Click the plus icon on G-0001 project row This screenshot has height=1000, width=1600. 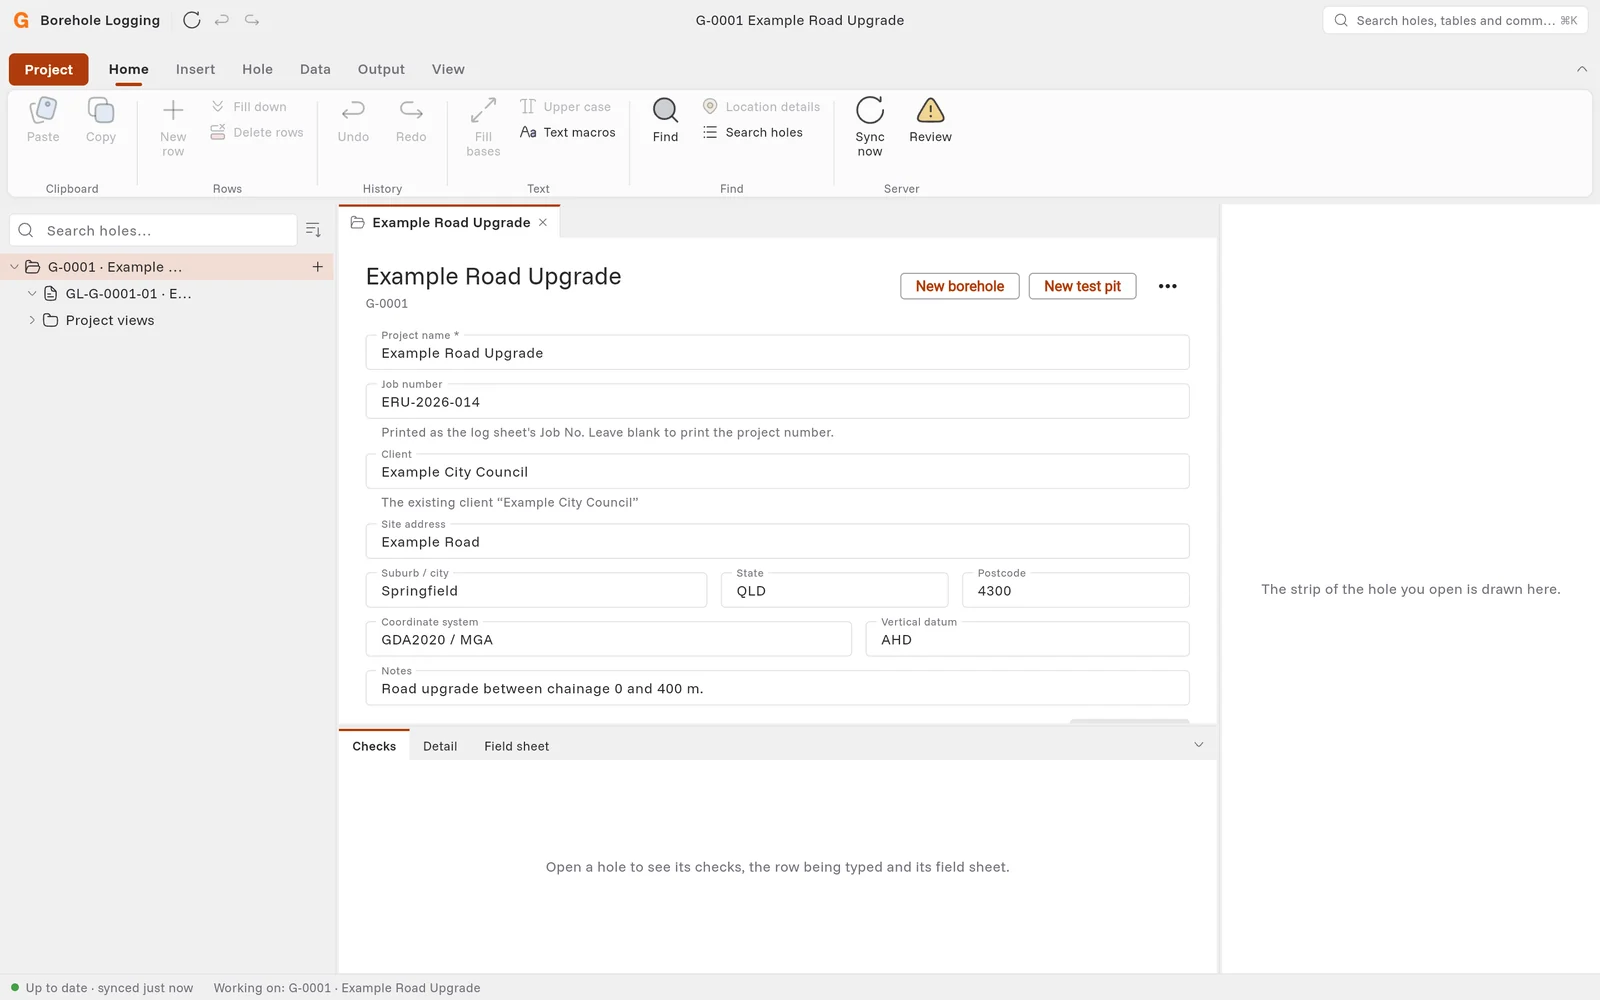click(317, 267)
